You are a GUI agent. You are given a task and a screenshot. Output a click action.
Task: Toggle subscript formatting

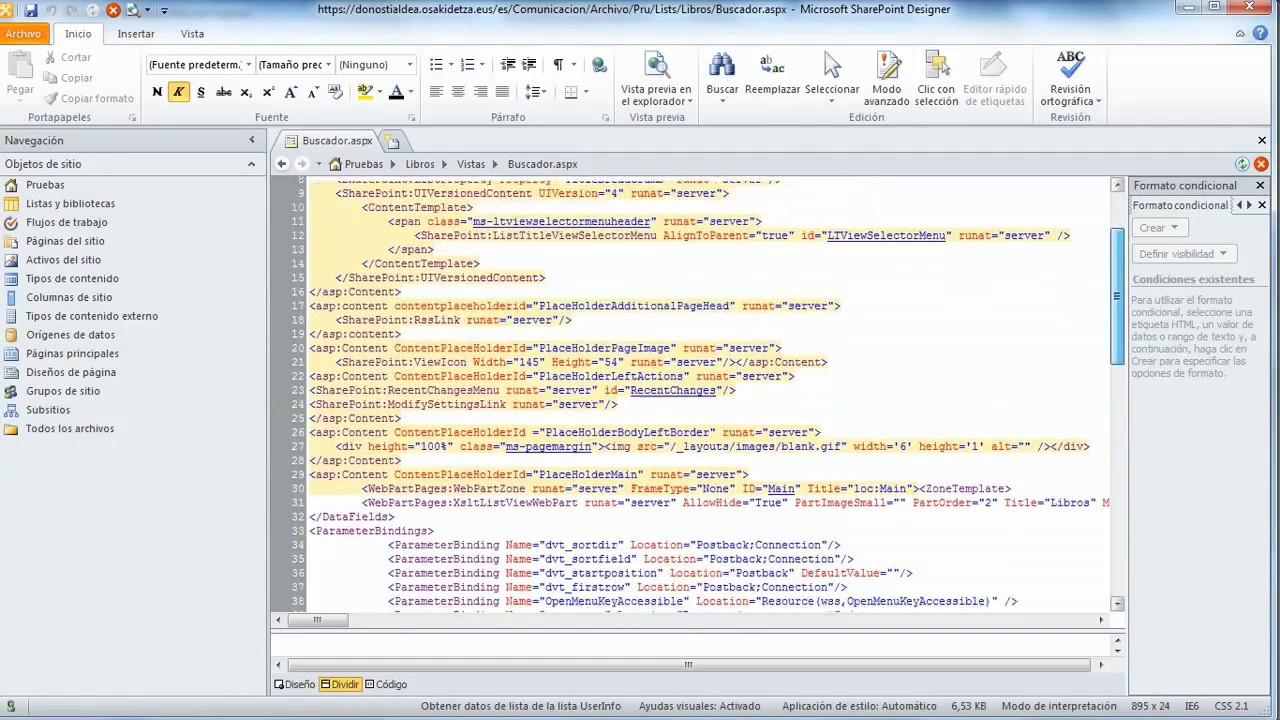pyautogui.click(x=246, y=92)
